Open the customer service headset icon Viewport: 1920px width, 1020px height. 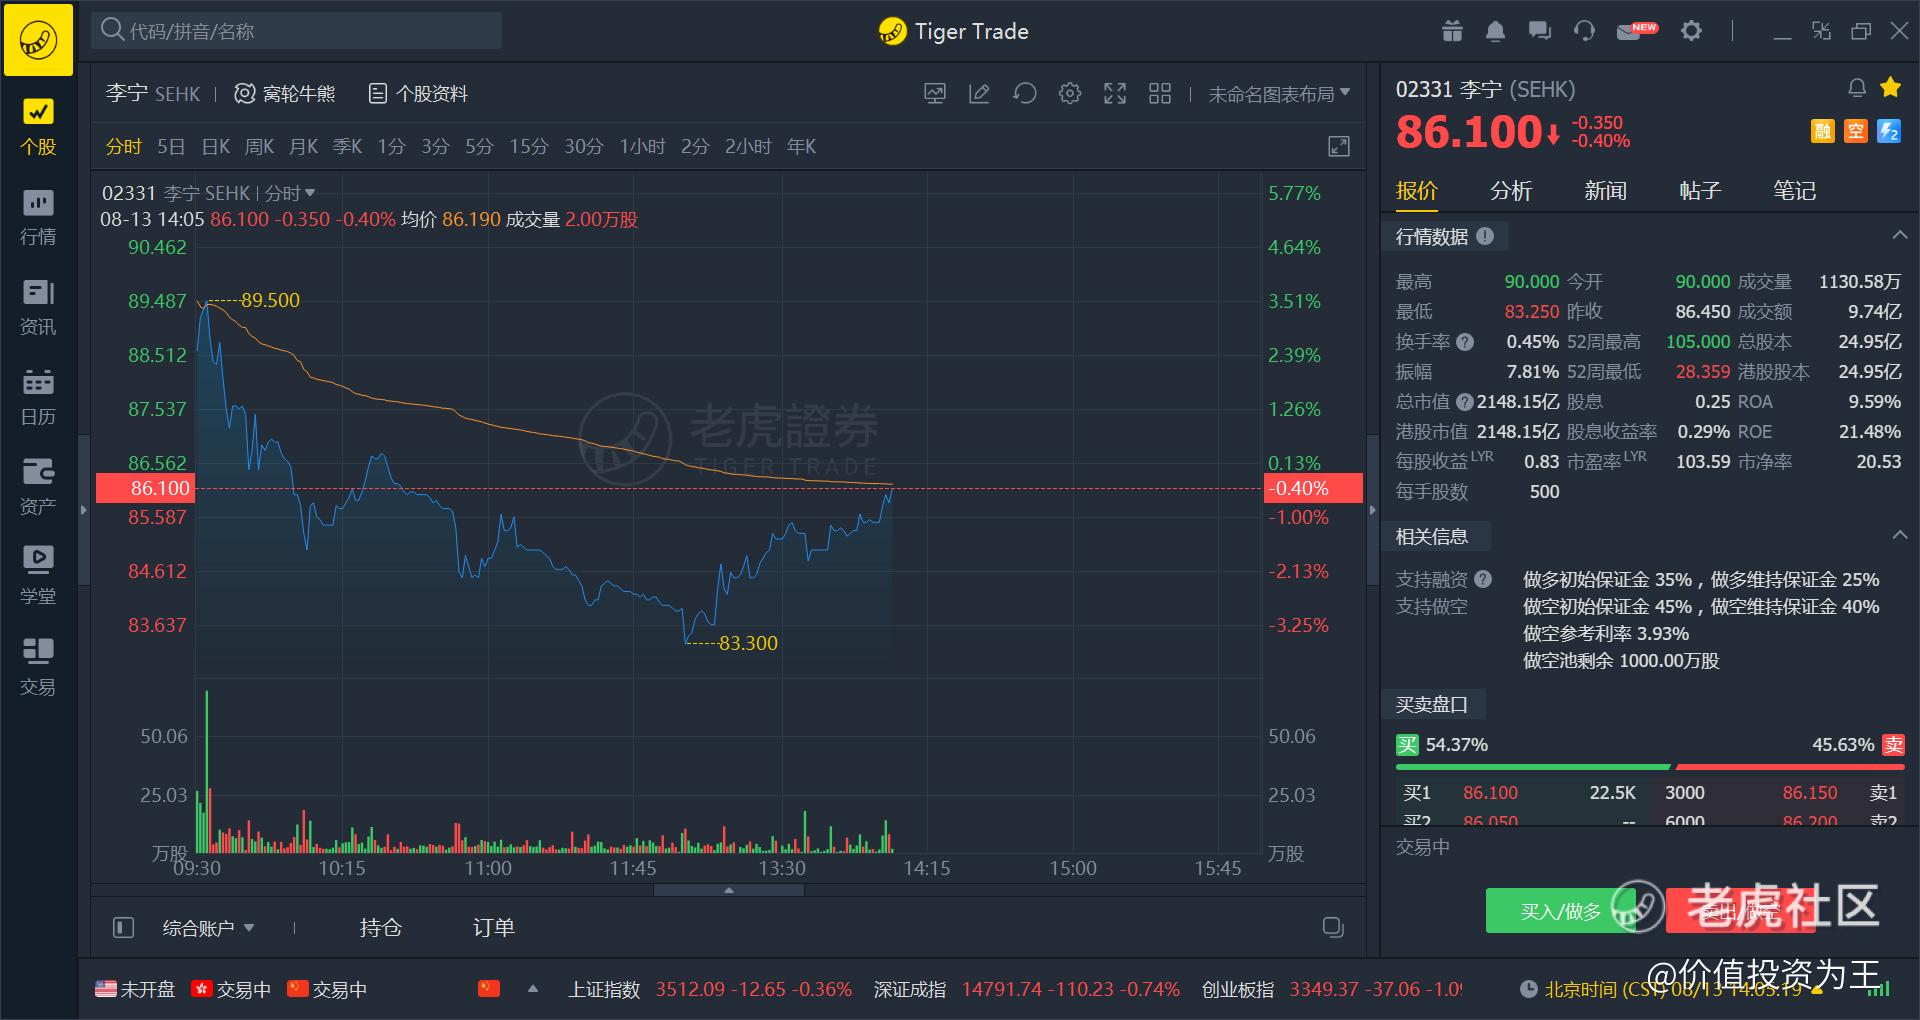[1584, 31]
